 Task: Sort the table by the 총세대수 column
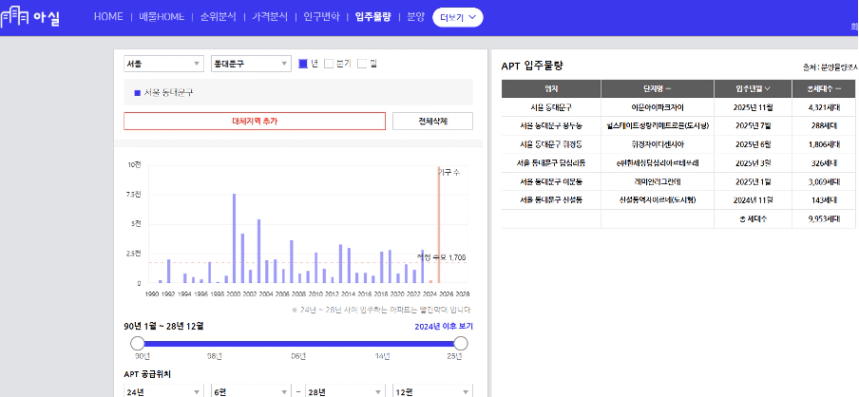tap(823, 89)
